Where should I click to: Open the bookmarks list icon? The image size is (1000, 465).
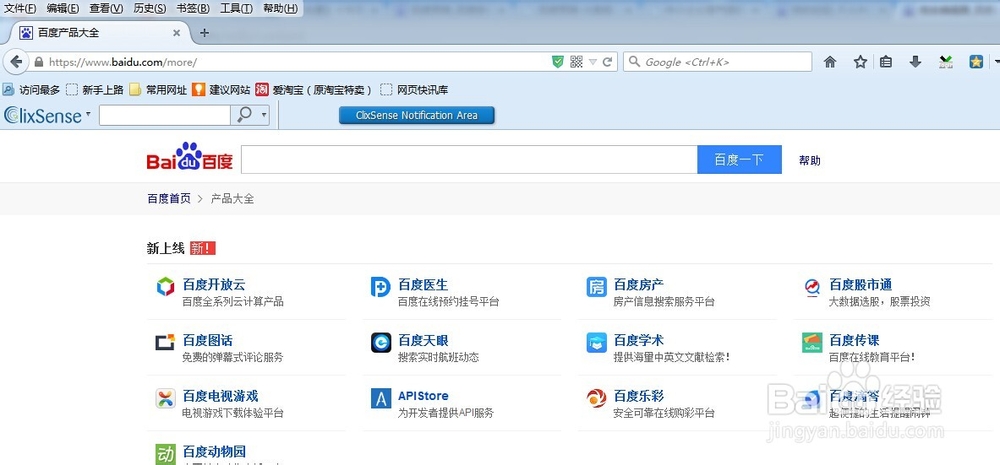886,62
